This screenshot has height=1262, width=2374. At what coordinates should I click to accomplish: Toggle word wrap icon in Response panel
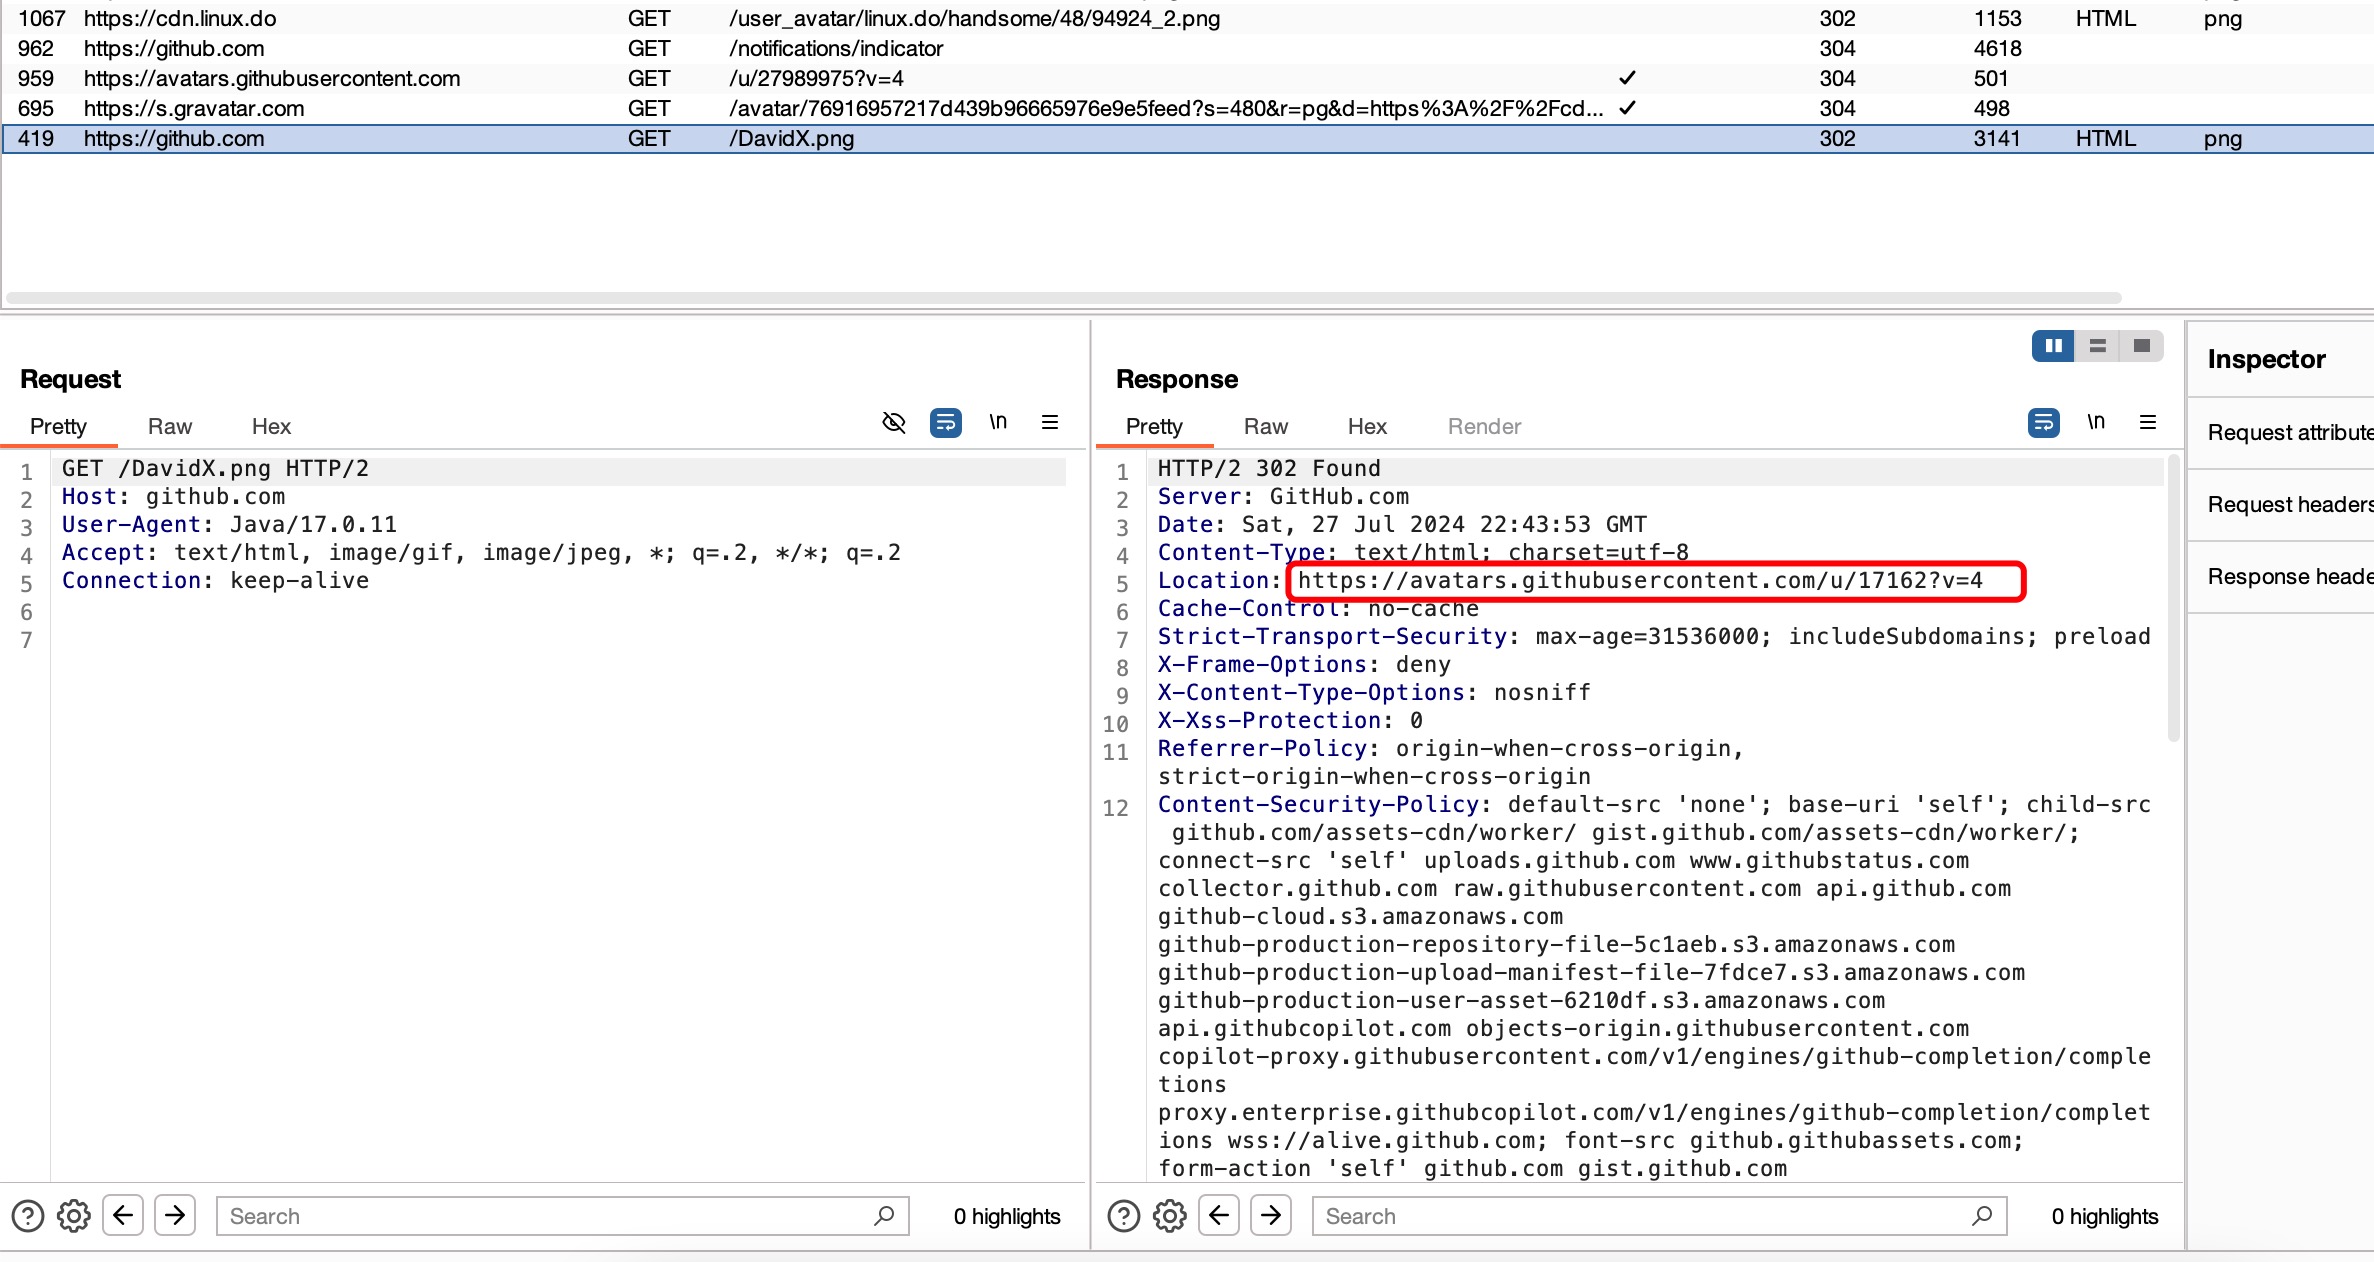point(2043,423)
